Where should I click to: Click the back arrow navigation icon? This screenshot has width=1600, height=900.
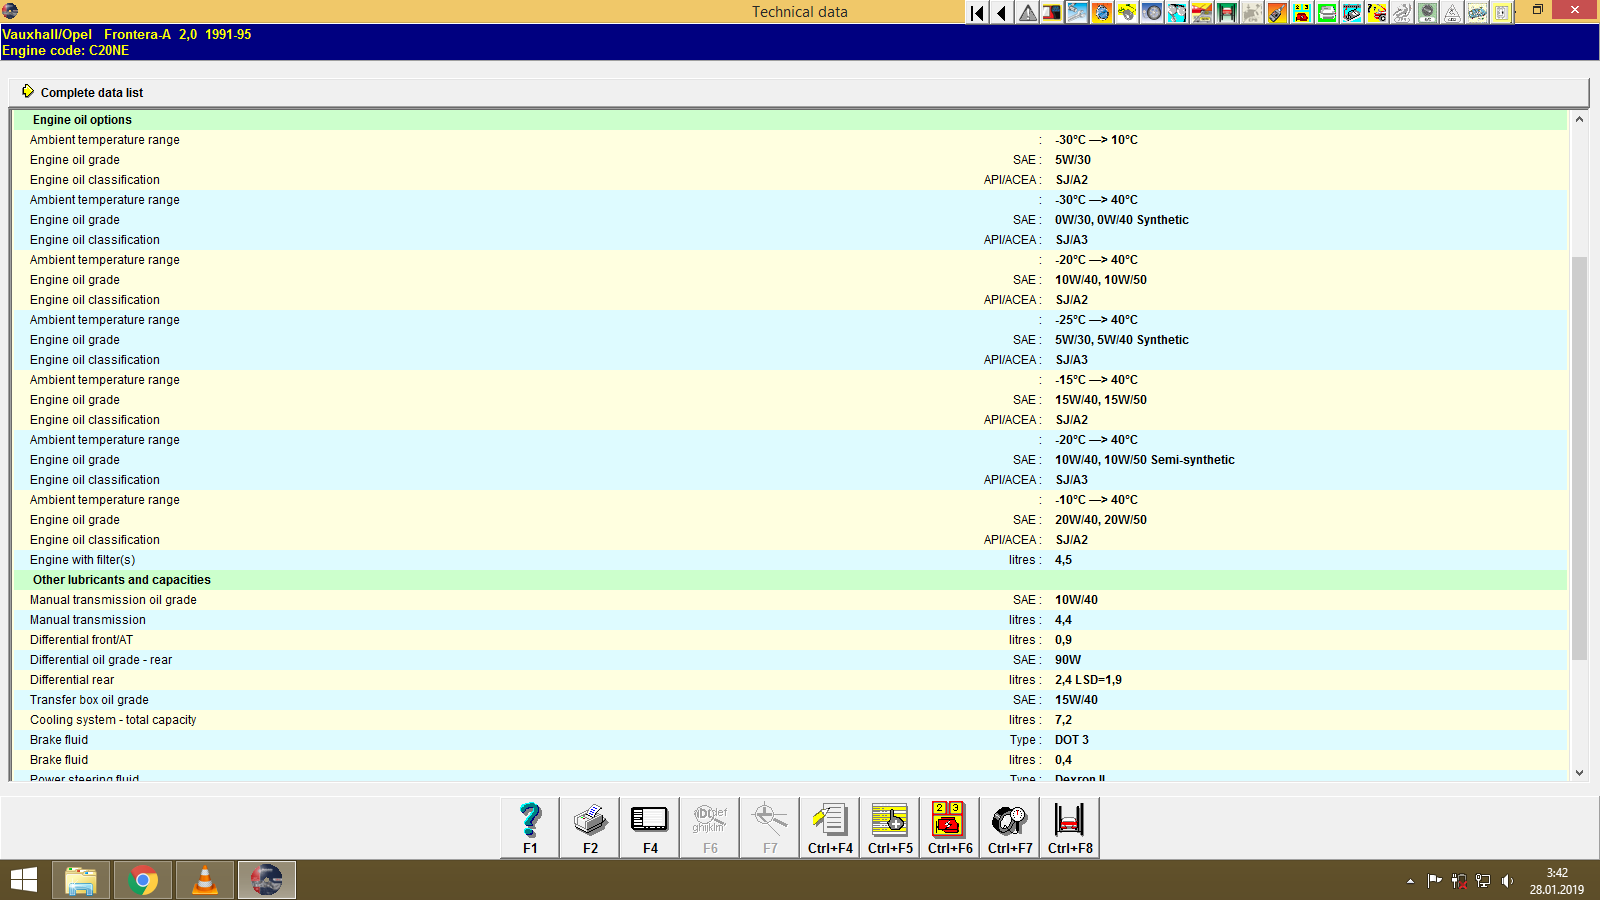pyautogui.click(x=1001, y=13)
